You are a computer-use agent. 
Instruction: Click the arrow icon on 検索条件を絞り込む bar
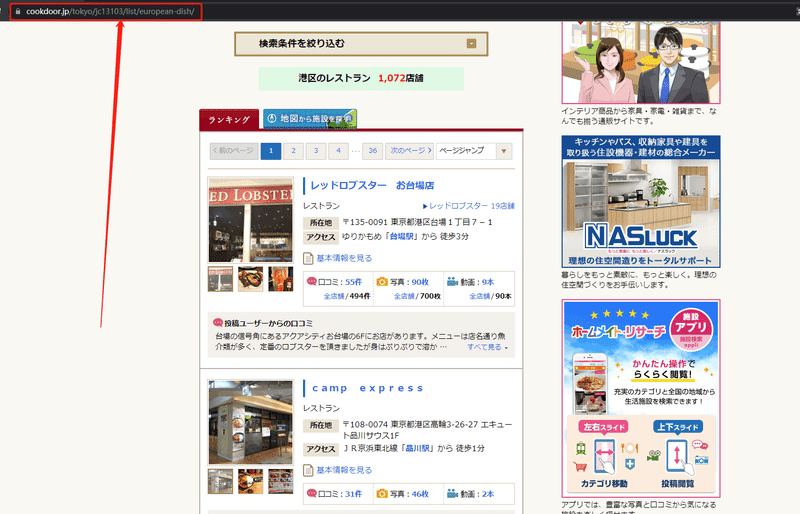[471, 44]
